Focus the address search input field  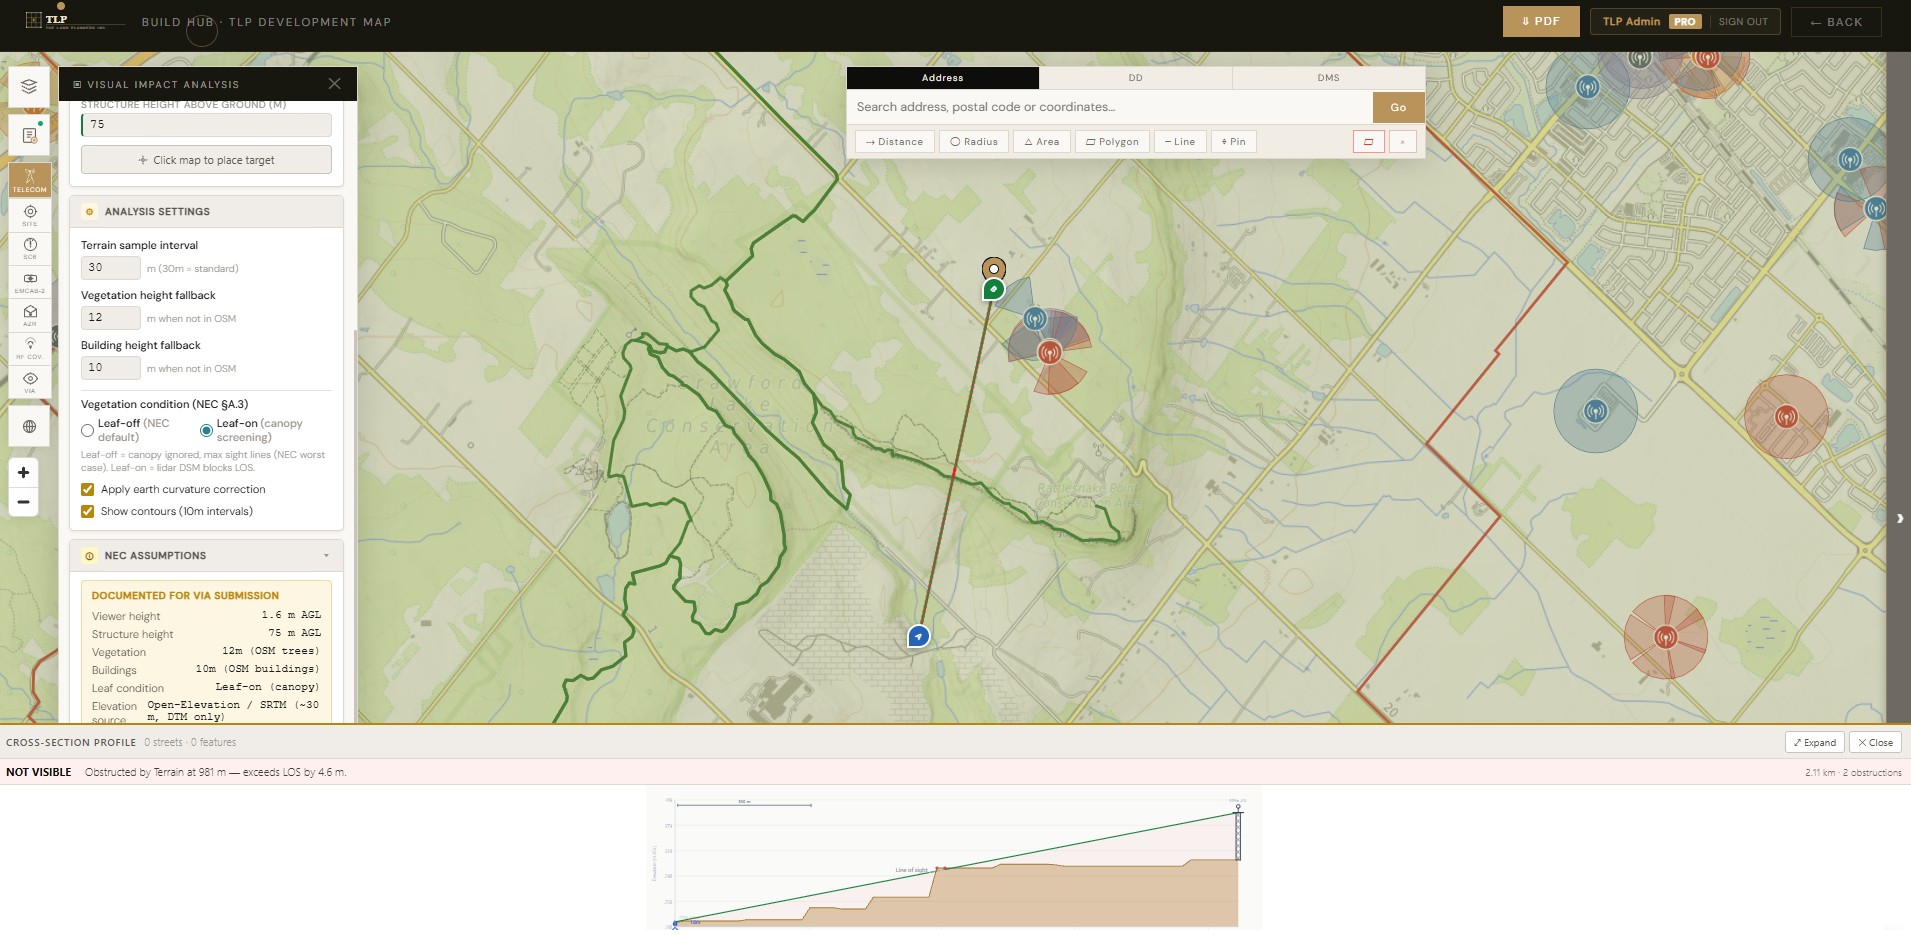[1110, 108]
